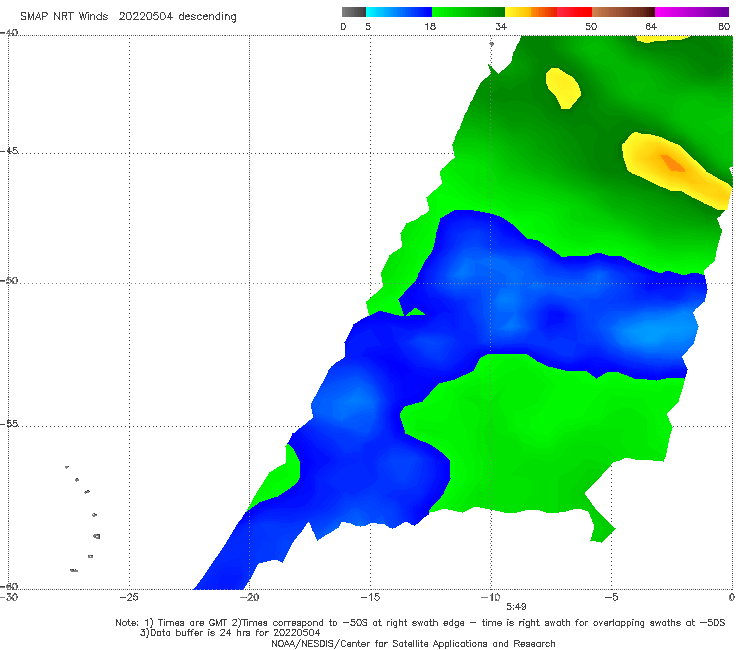Click the swath time label '5:49'

(x=516, y=606)
